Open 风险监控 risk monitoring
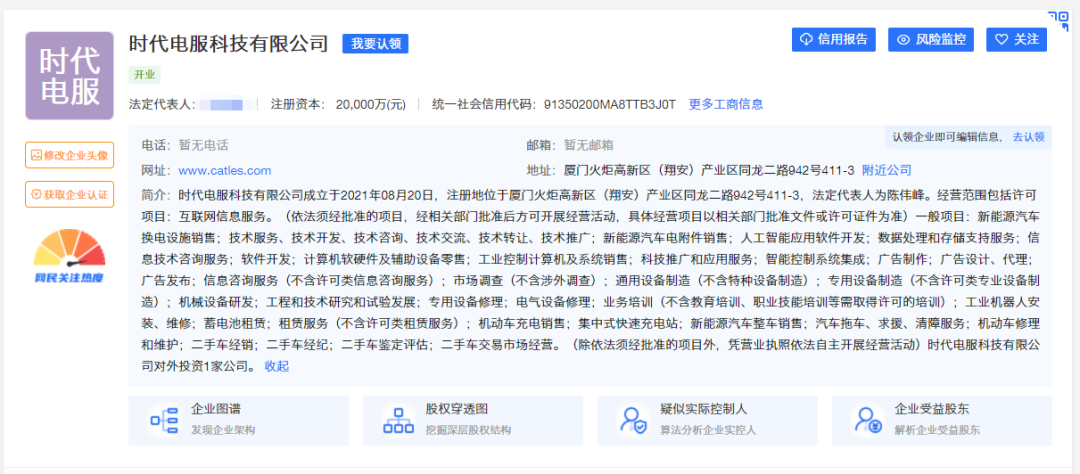The height and width of the screenshot is (474, 1080). click(931, 39)
